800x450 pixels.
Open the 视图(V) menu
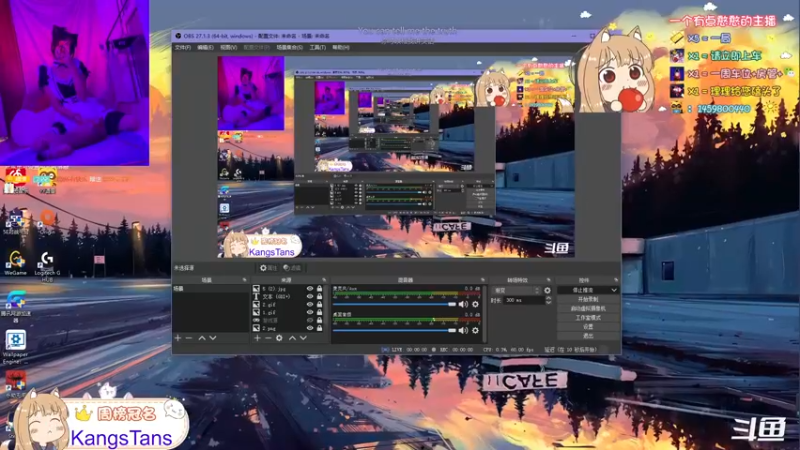click(x=229, y=47)
